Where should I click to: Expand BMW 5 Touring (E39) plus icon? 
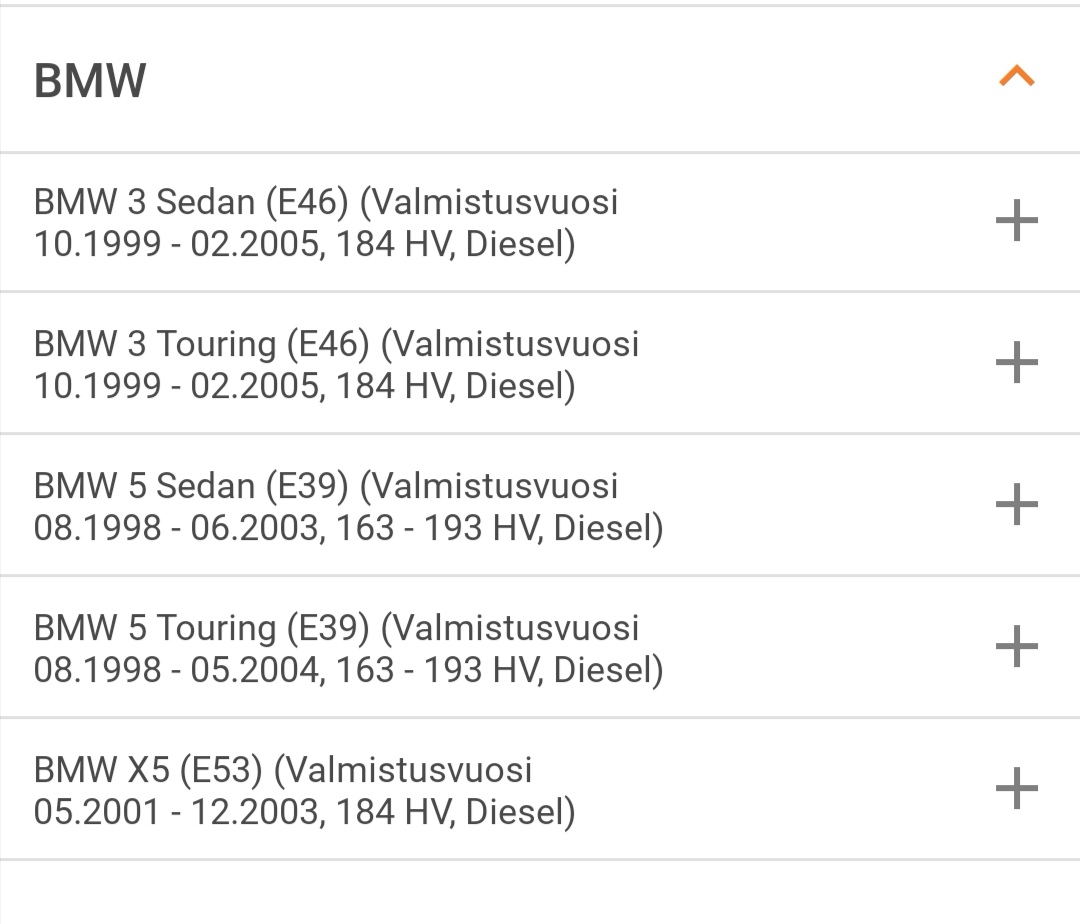point(1017,646)
